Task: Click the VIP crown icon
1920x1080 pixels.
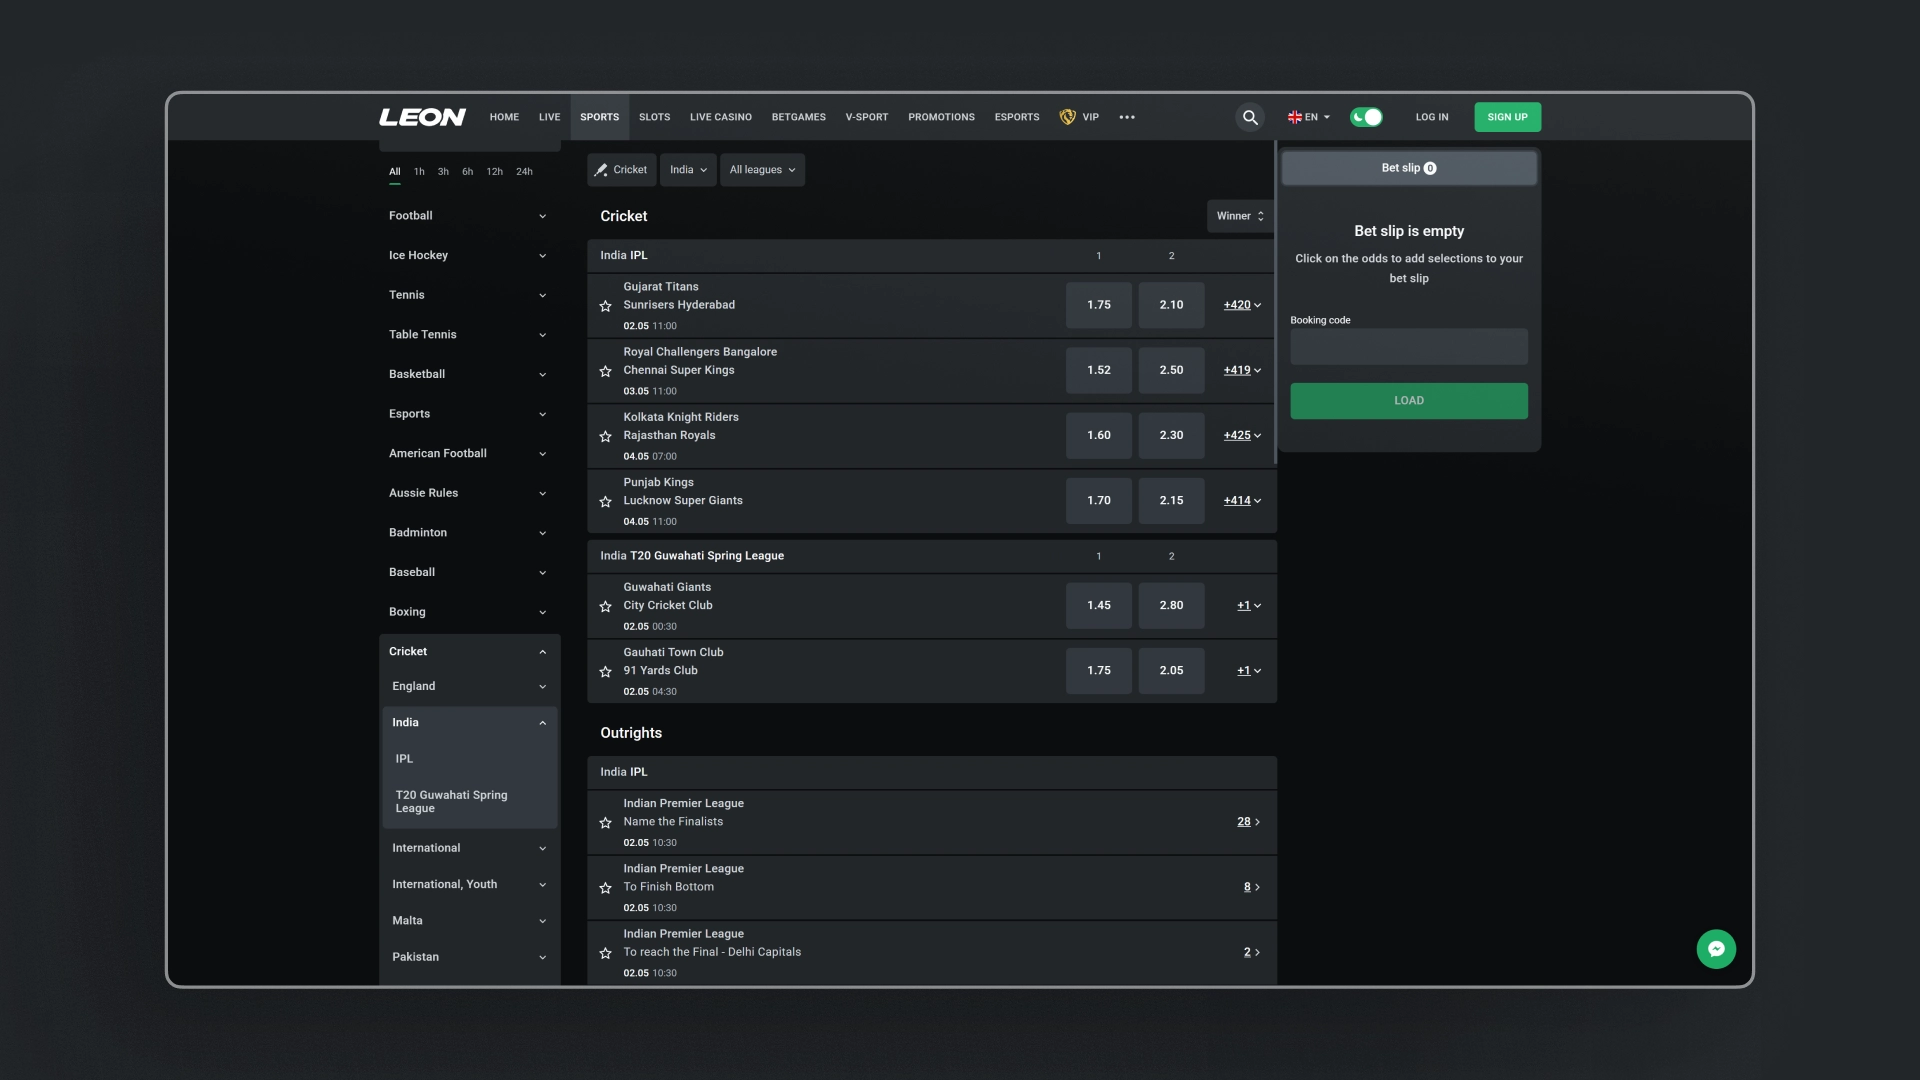Action: tap(1067, 117)
